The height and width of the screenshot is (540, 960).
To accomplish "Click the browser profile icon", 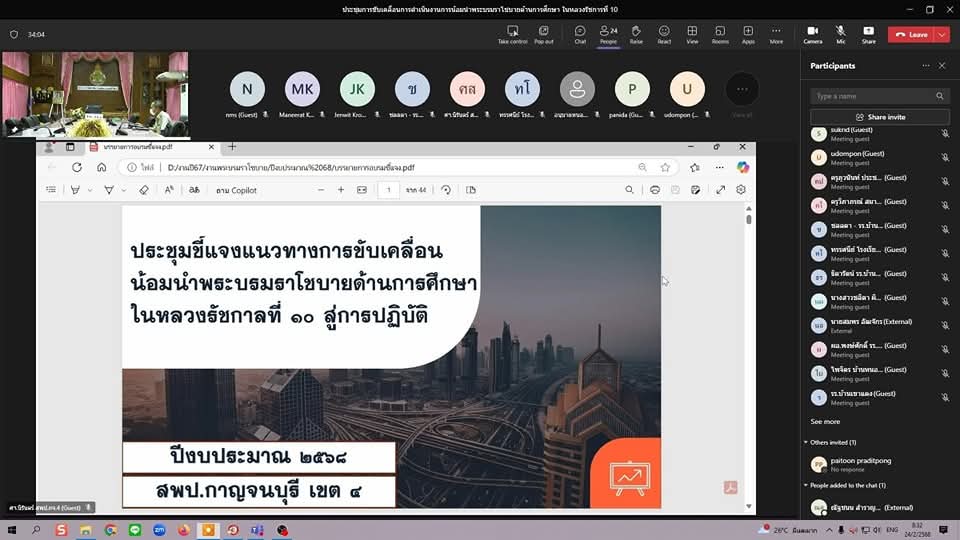I will 49,147.
